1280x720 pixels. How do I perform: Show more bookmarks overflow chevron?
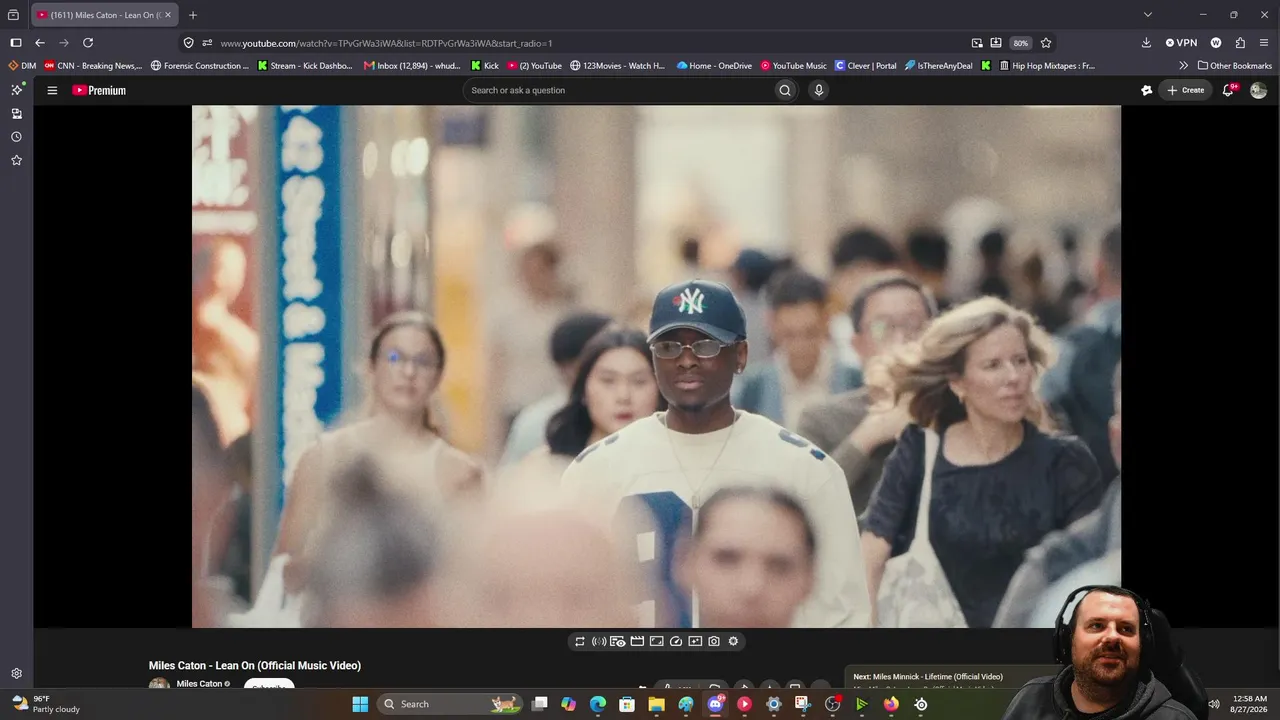pos(1184,66)
